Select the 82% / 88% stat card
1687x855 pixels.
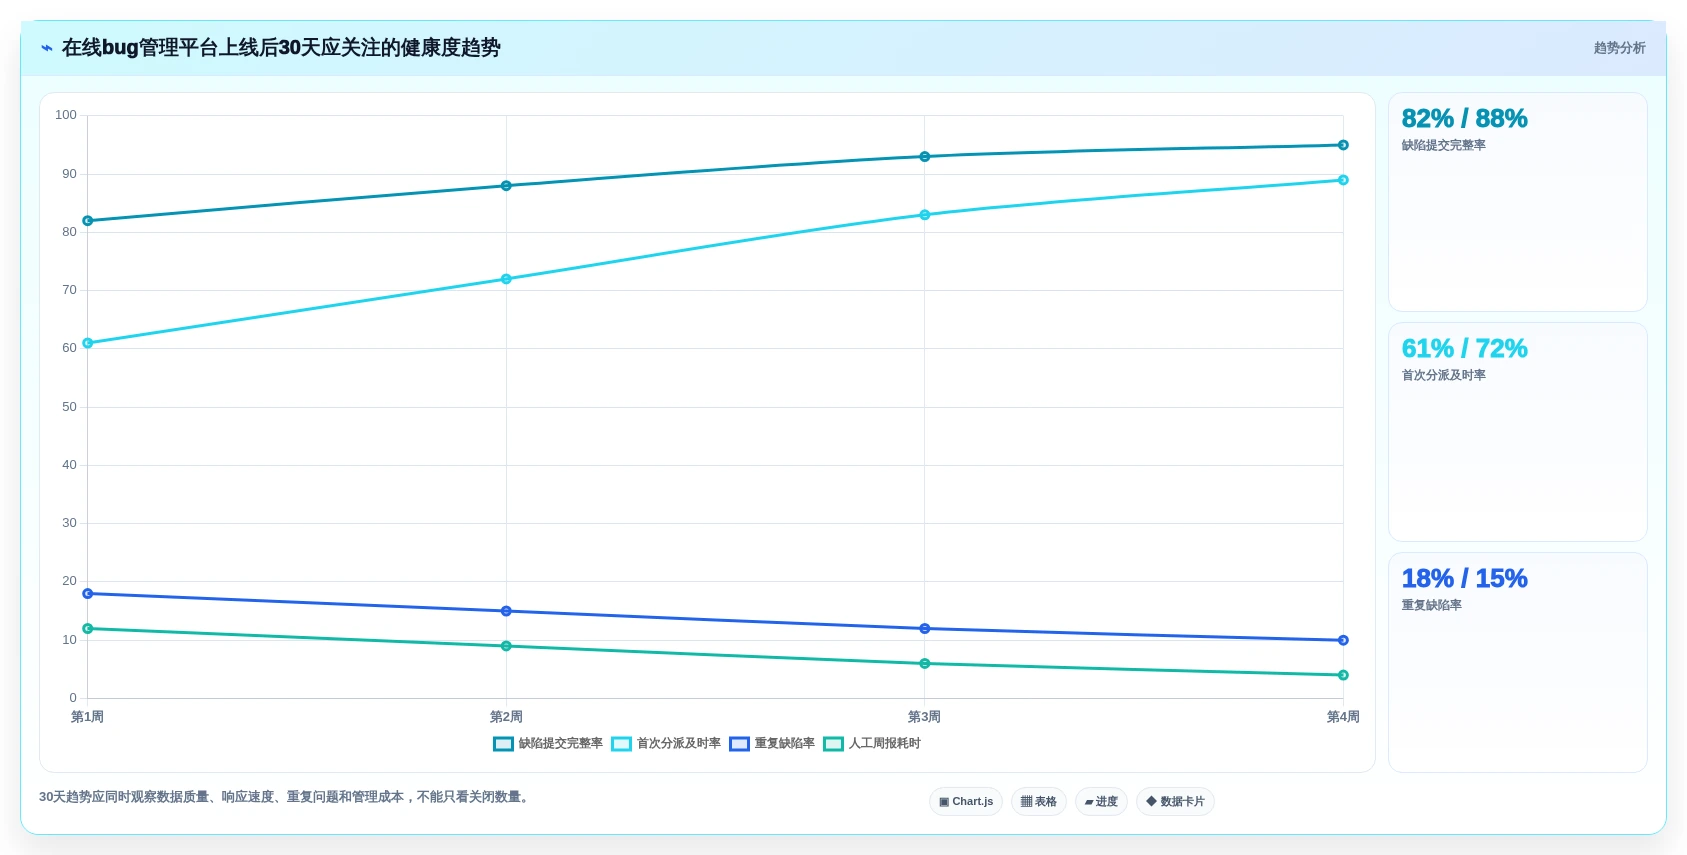click(x=1517, y=202)
